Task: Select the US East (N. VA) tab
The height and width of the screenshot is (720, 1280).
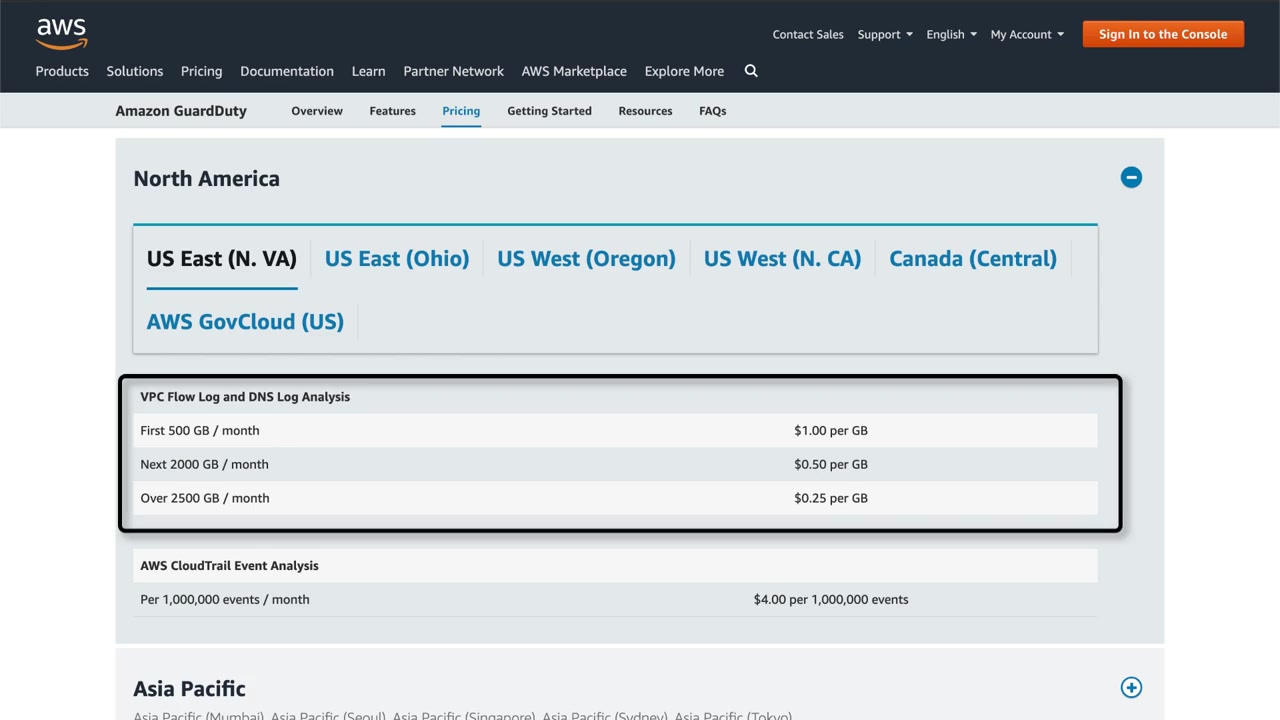Action: point(222,259)
